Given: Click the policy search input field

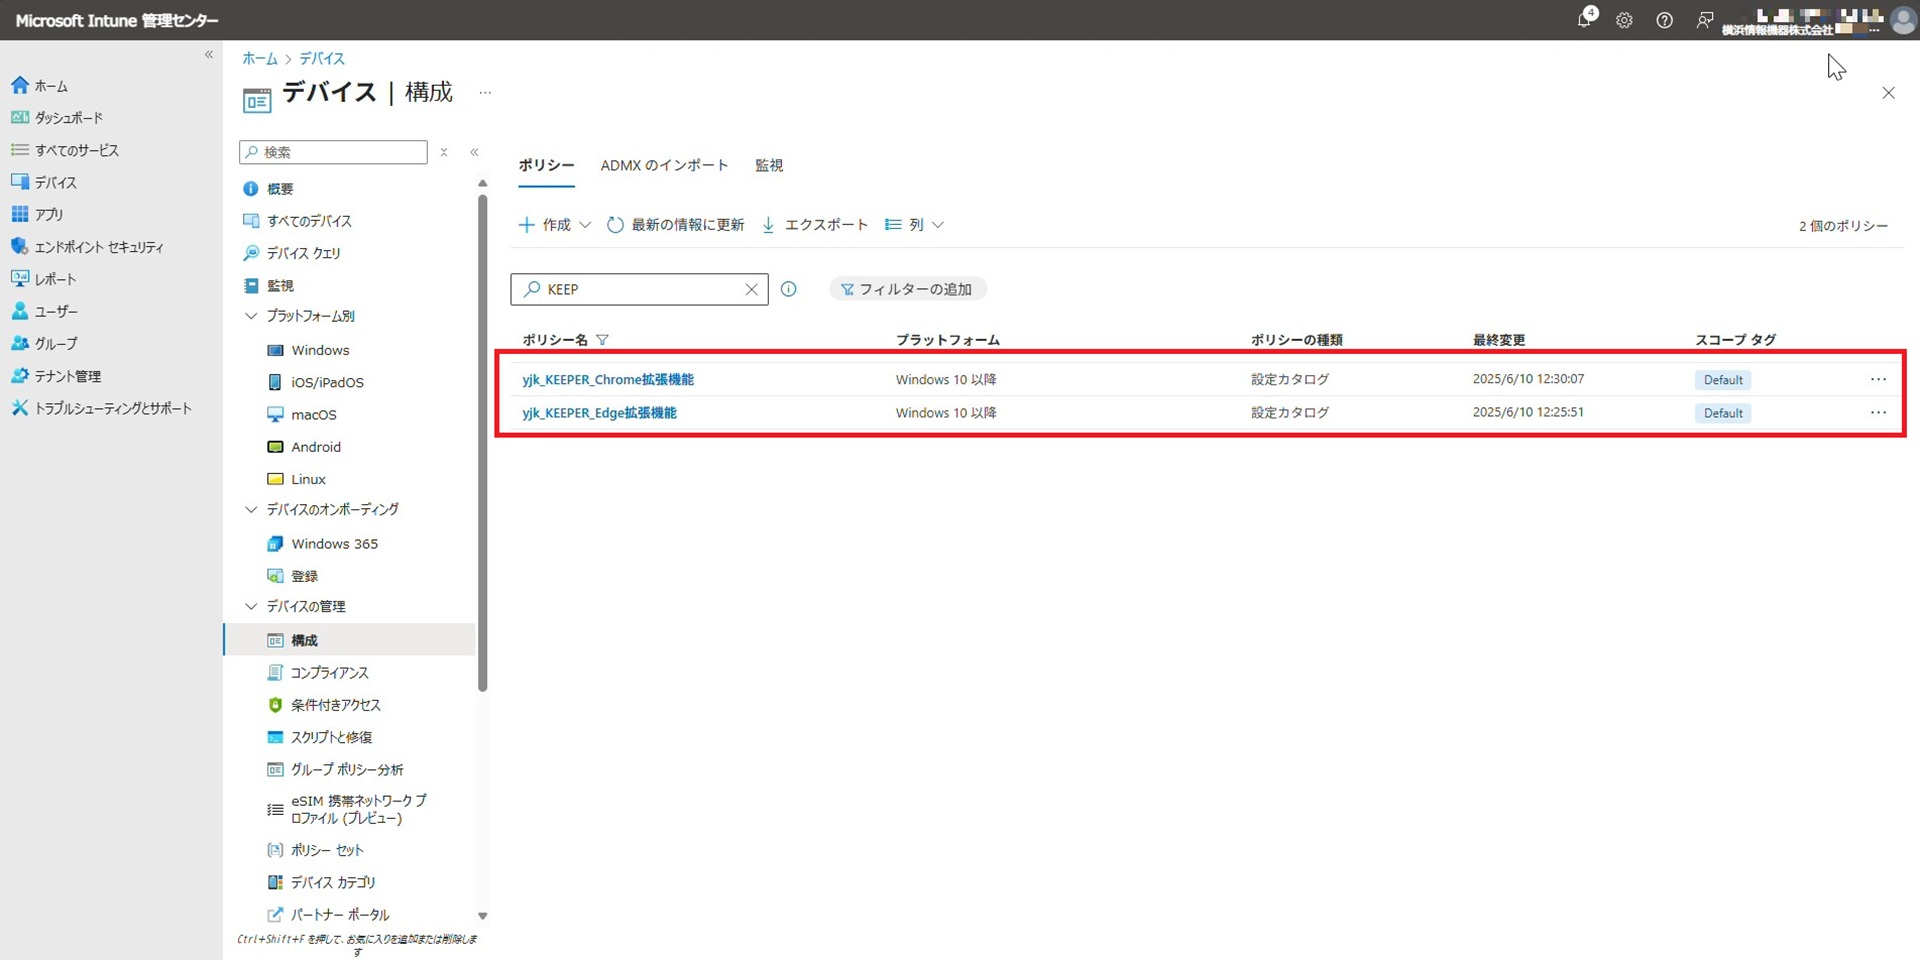Looking at the screenshot, I should pos(640,289).
